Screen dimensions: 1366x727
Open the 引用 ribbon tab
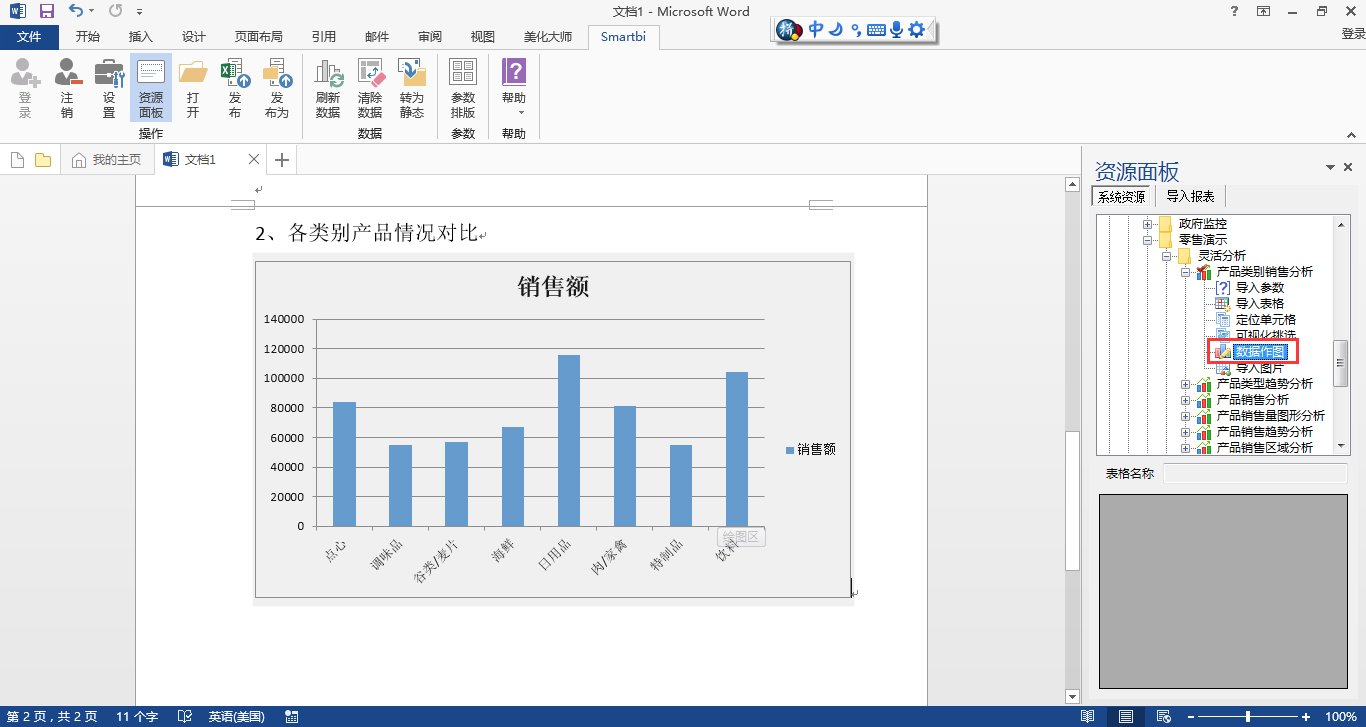coord(324,37)
